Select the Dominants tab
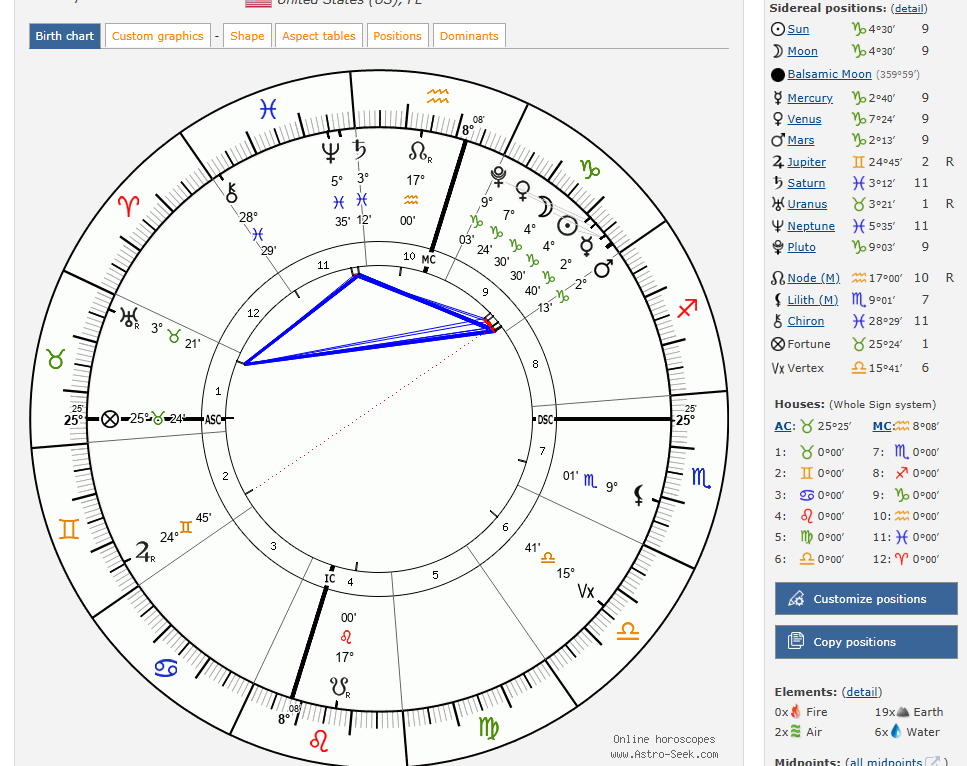 coord(468,36)
